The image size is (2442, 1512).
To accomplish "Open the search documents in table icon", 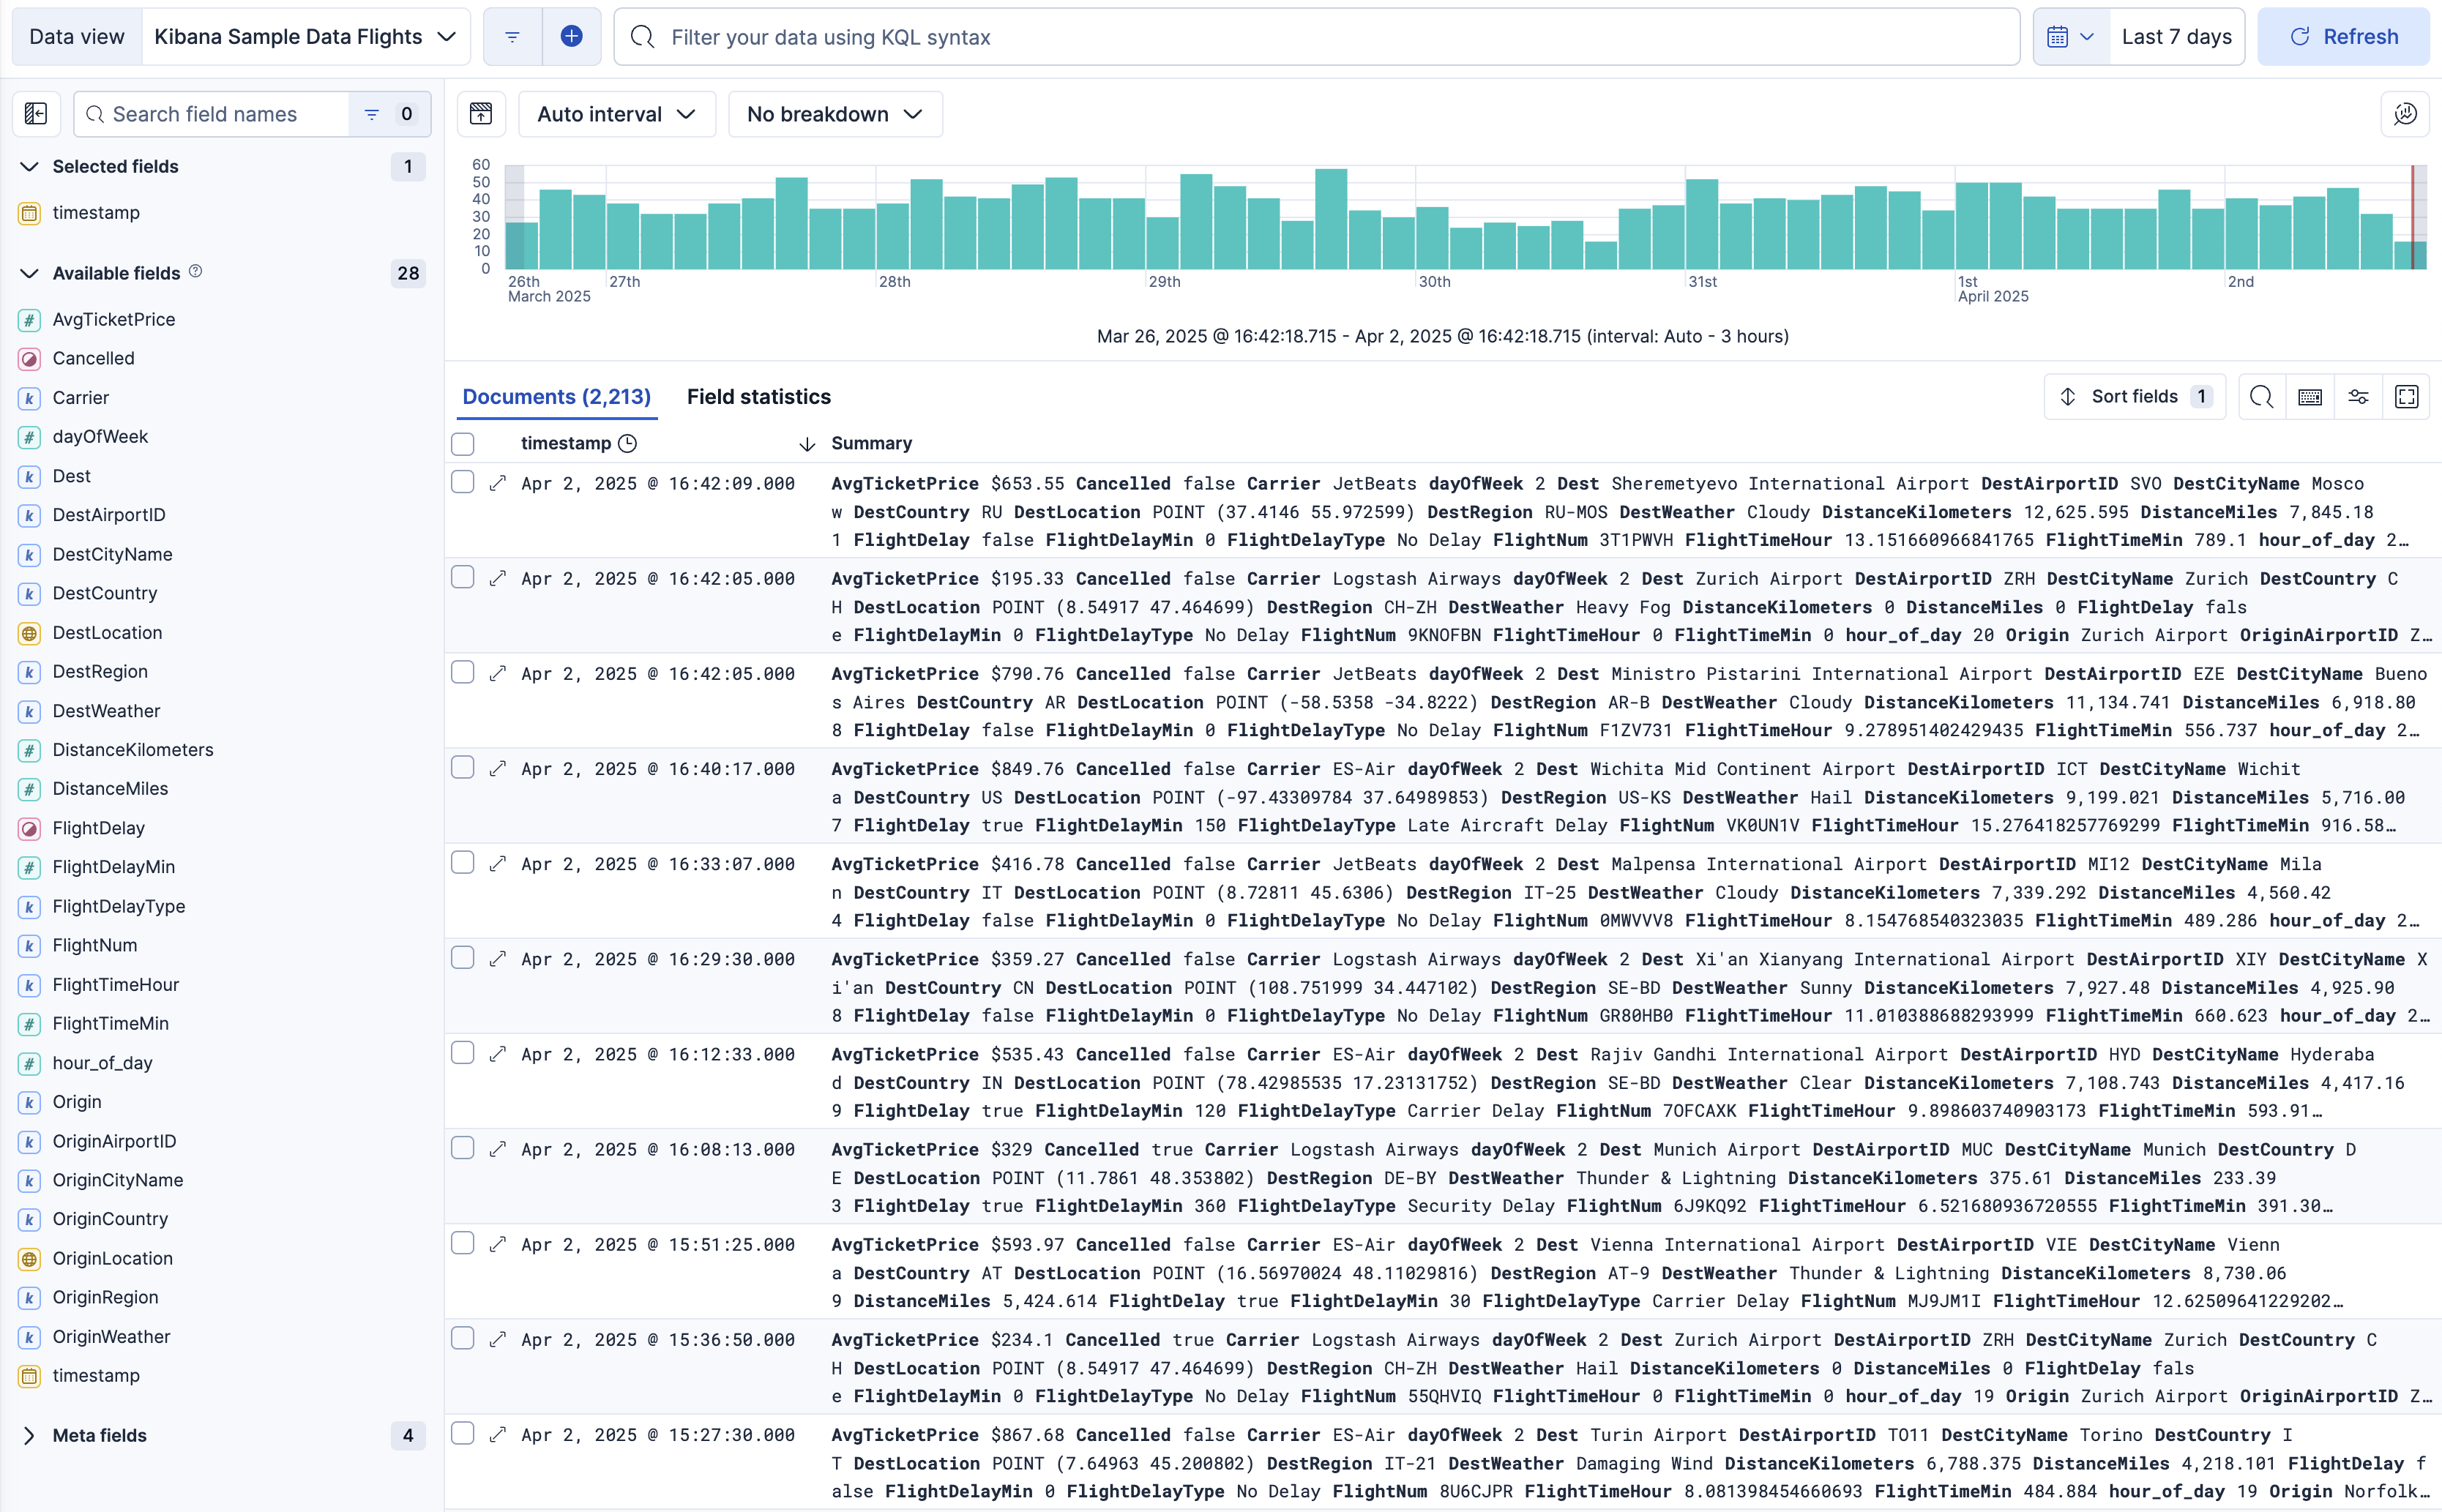I will click(x=2262, y=396).
